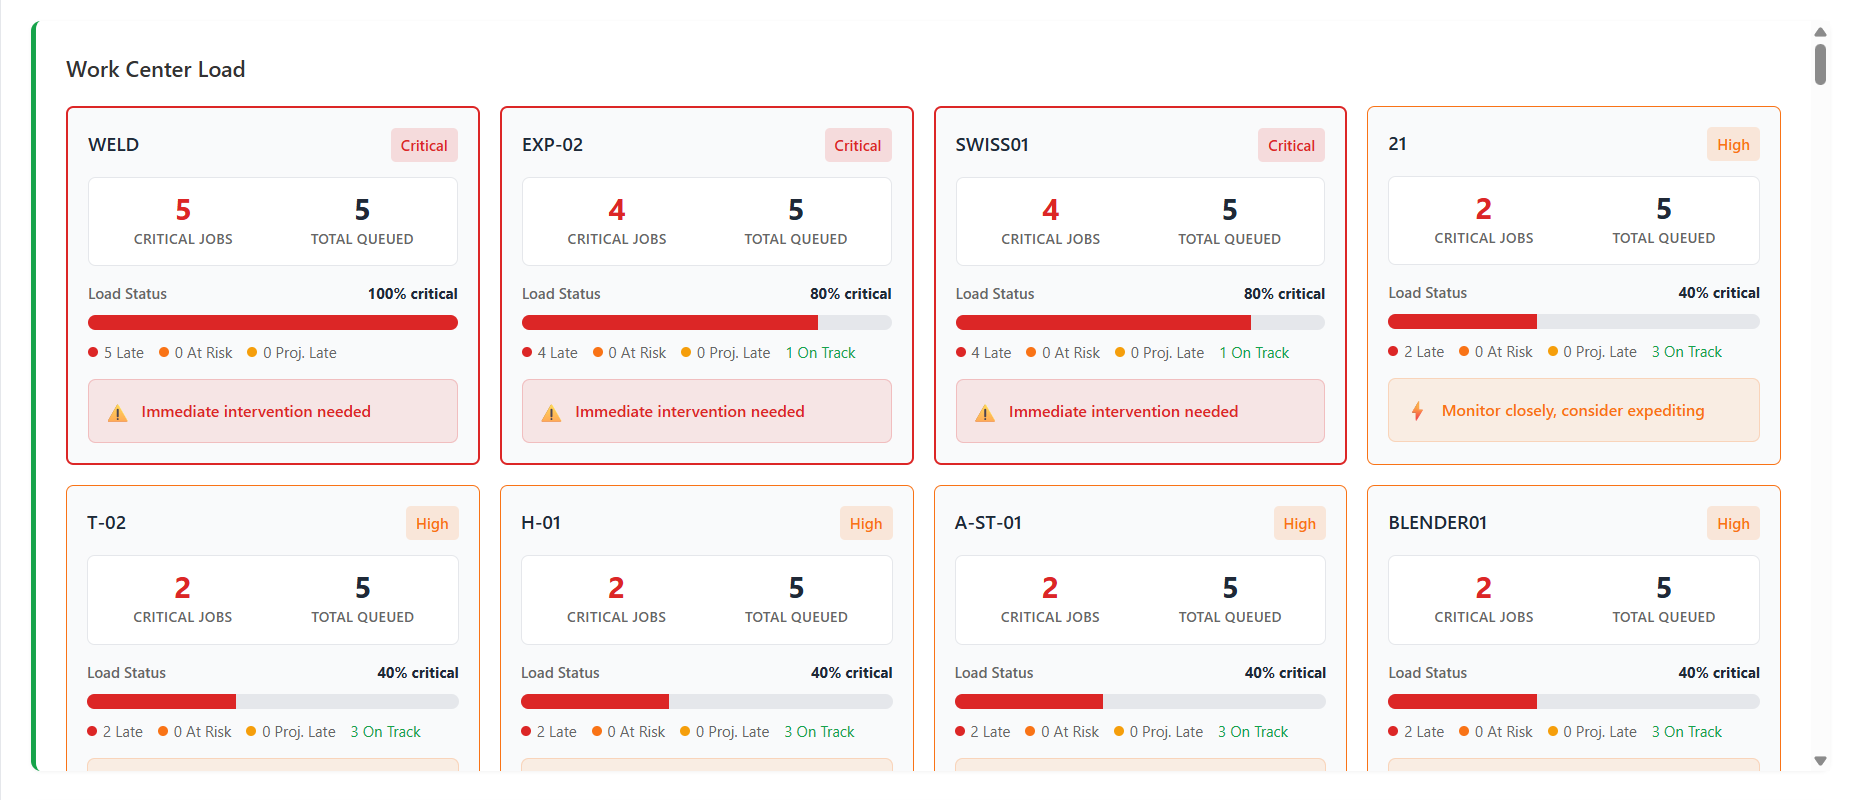Click '3 On Track' in H-01 card
The width and height of the screenshot is (1856, 800).
819,732
